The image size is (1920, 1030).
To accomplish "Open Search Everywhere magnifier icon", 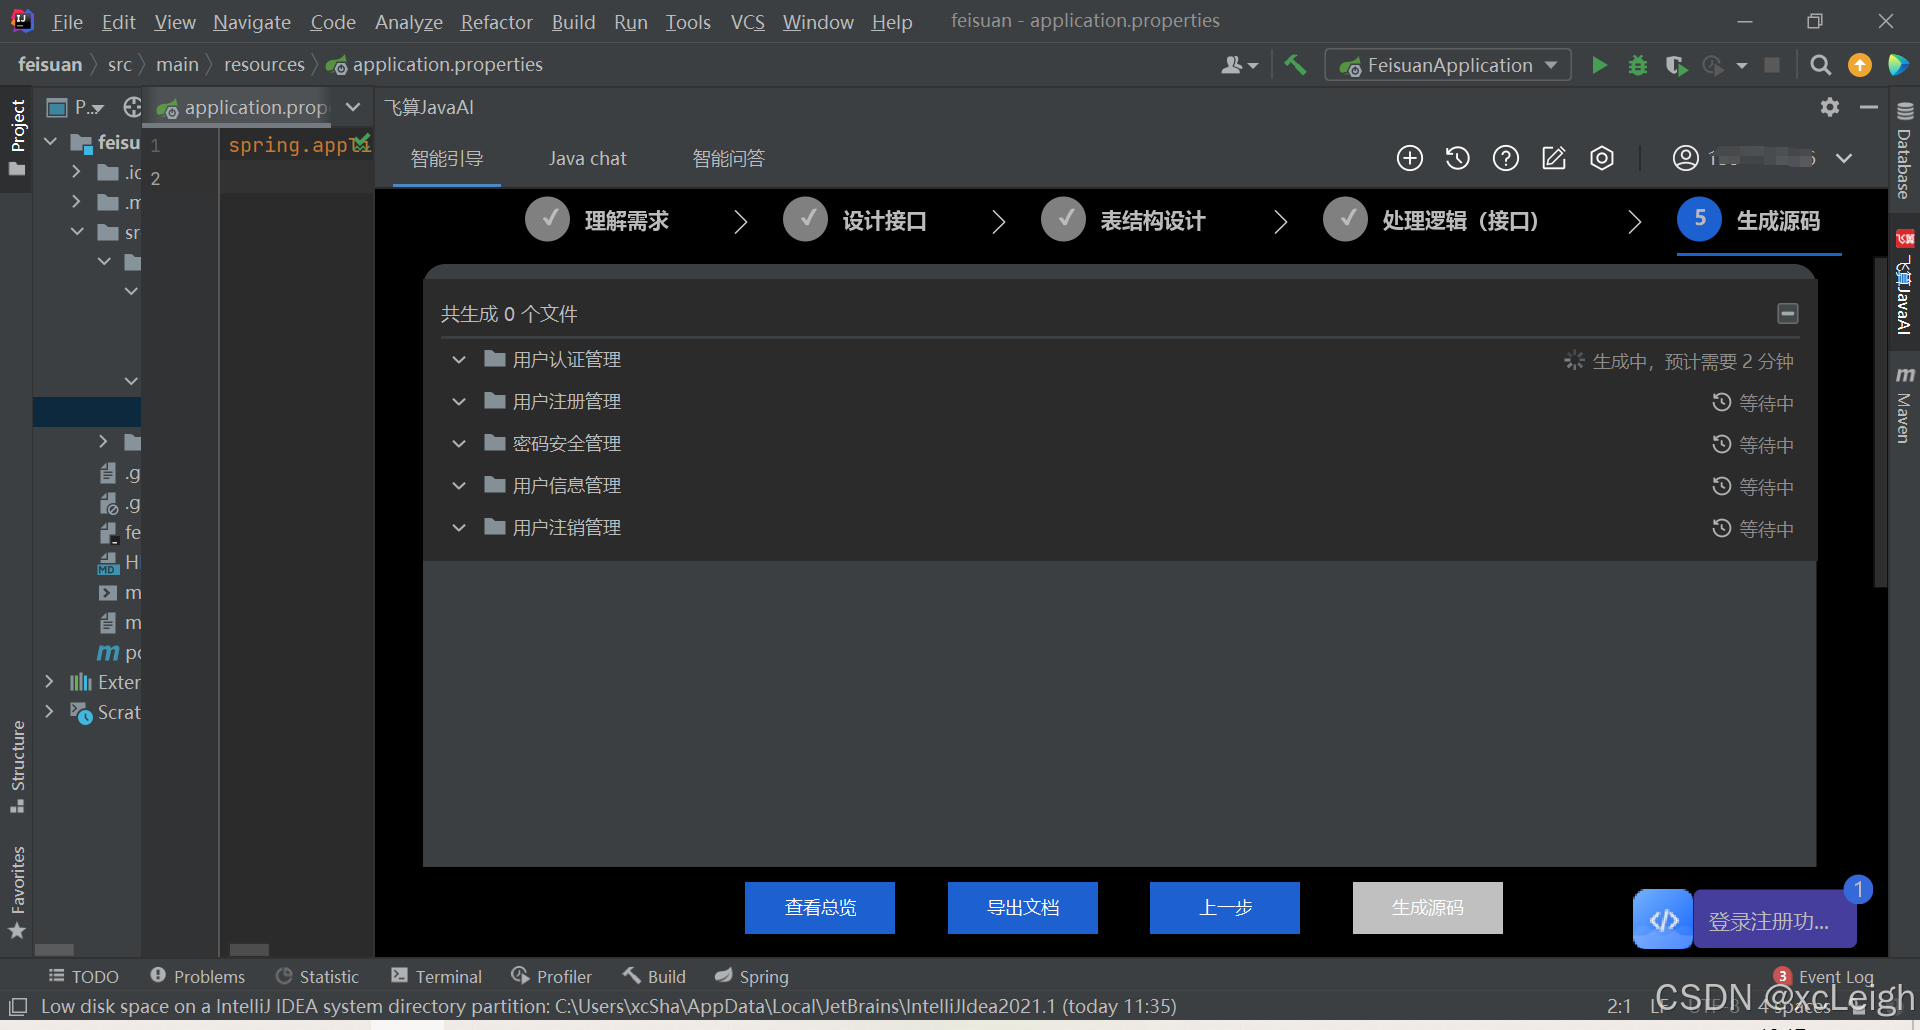I will pyautogui.click(x=1820, y=65).
